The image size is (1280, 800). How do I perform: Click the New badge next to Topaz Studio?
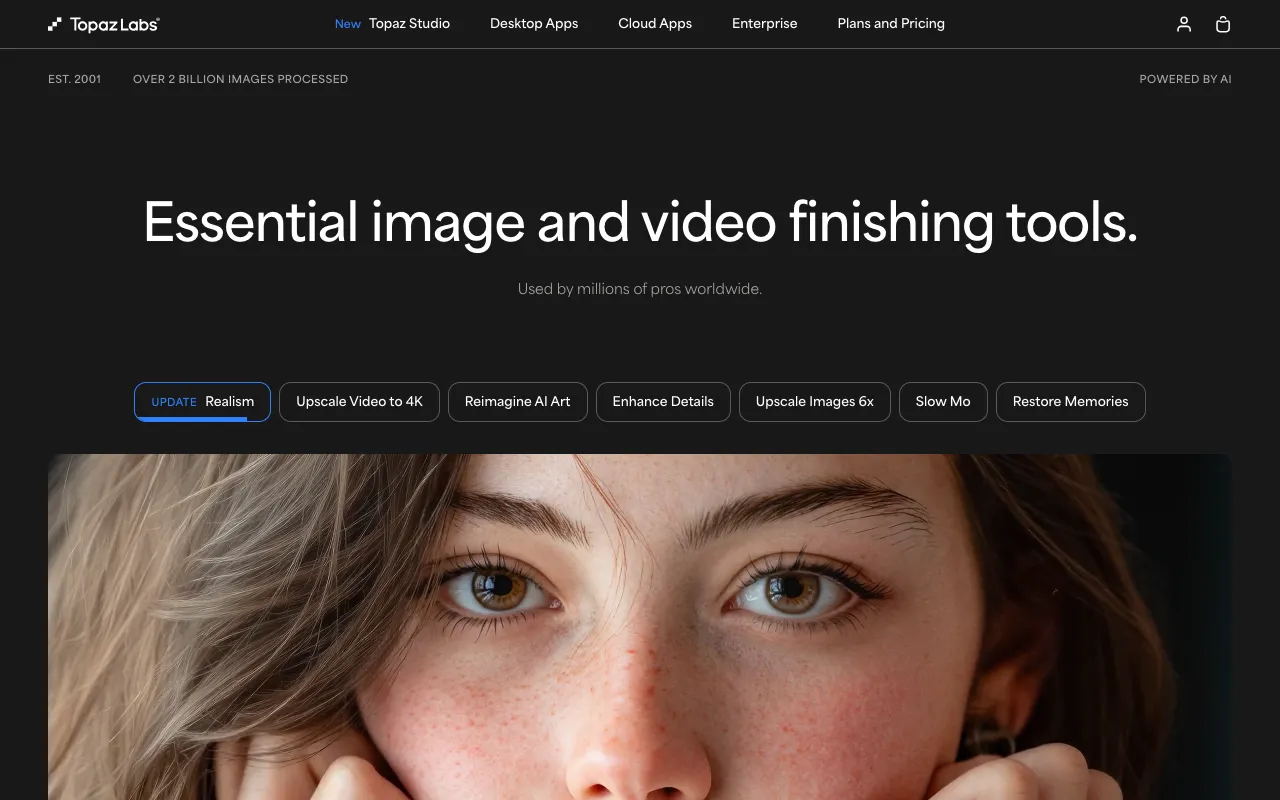tap(347, 23)
